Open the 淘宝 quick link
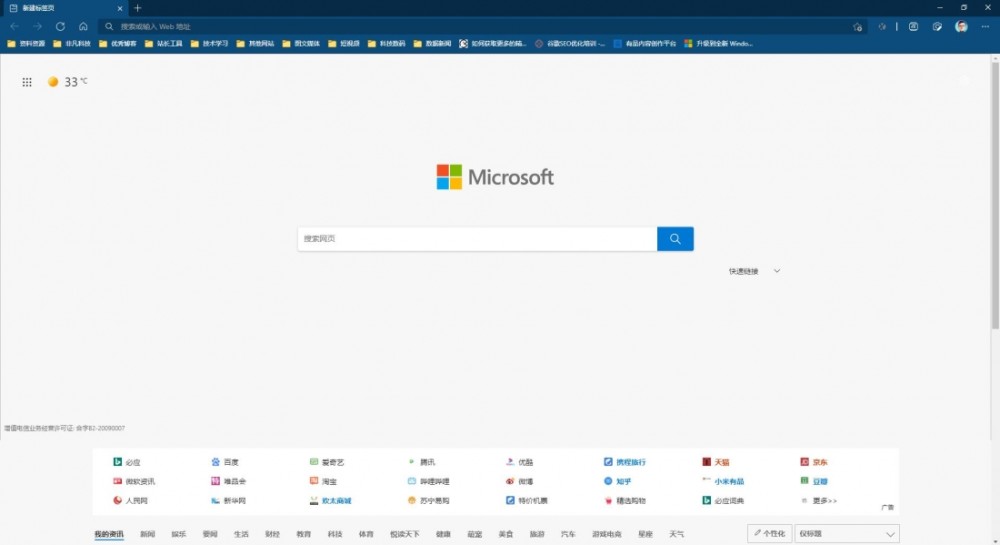This screenshot has width=1000, height=545. [x=323, y=481]
